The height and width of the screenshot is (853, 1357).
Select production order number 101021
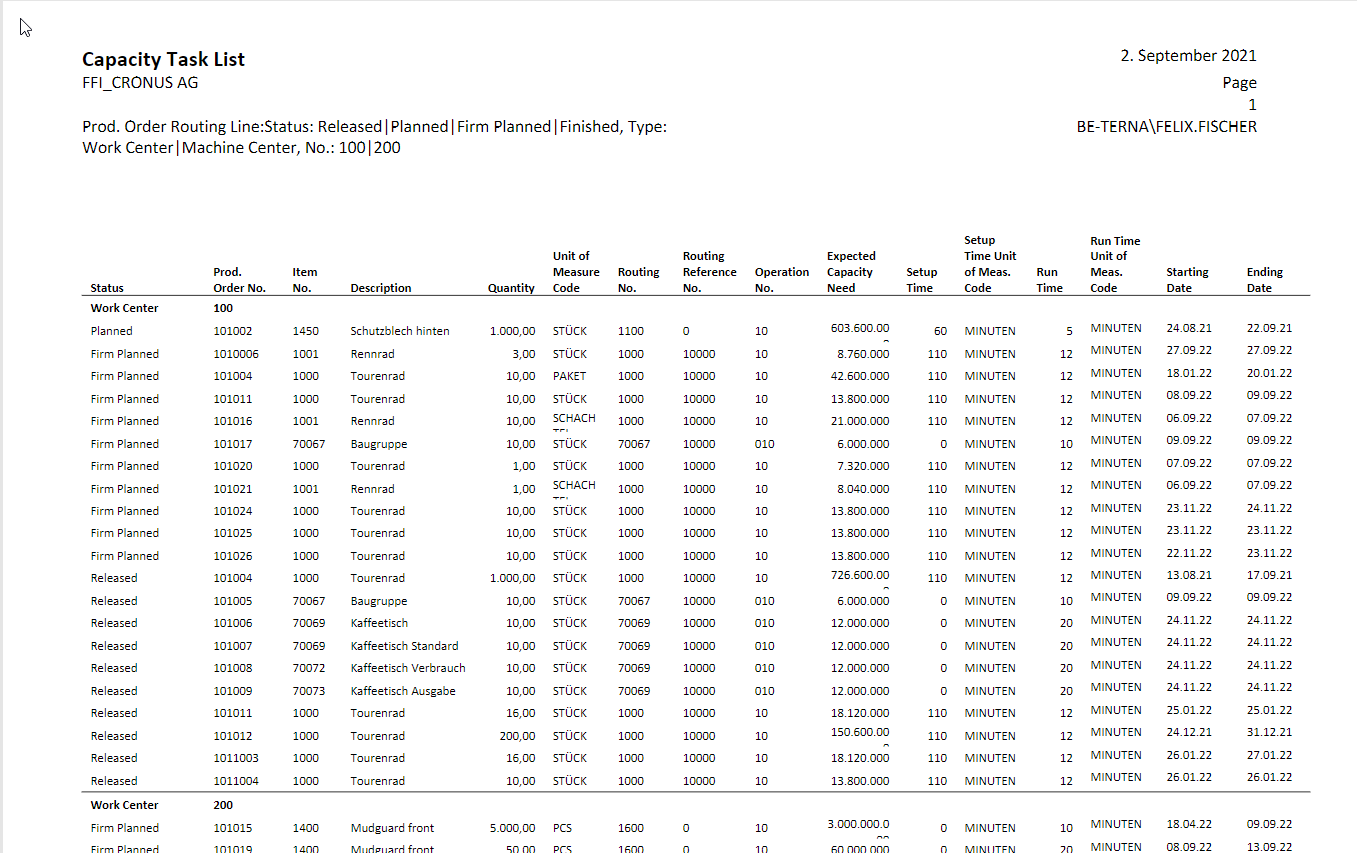233,489
